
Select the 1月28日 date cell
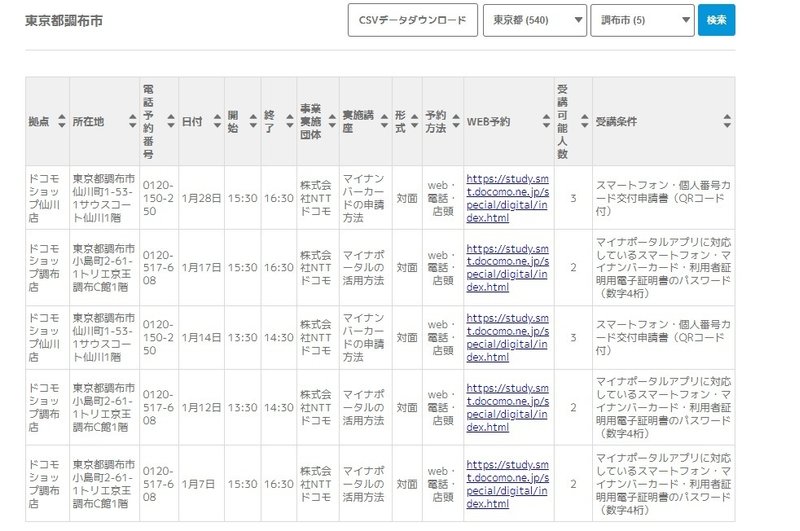[202, 198]
